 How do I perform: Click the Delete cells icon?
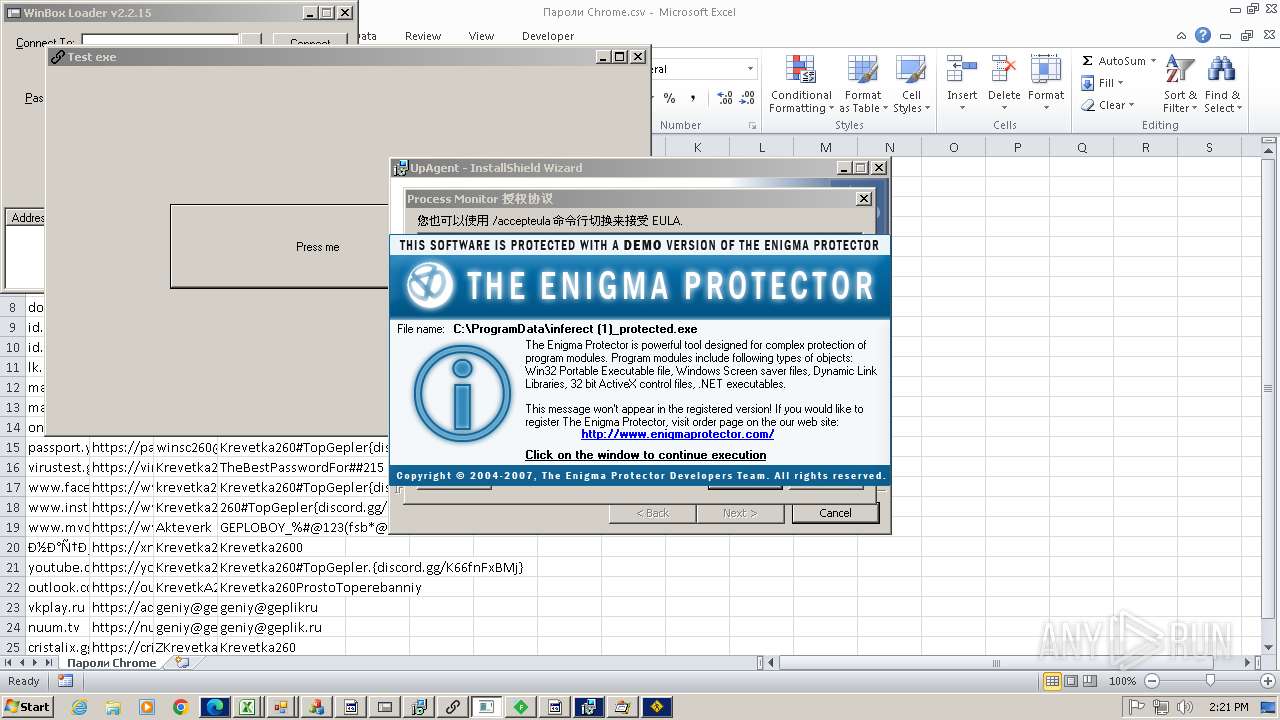click(x=1003, y=70)
